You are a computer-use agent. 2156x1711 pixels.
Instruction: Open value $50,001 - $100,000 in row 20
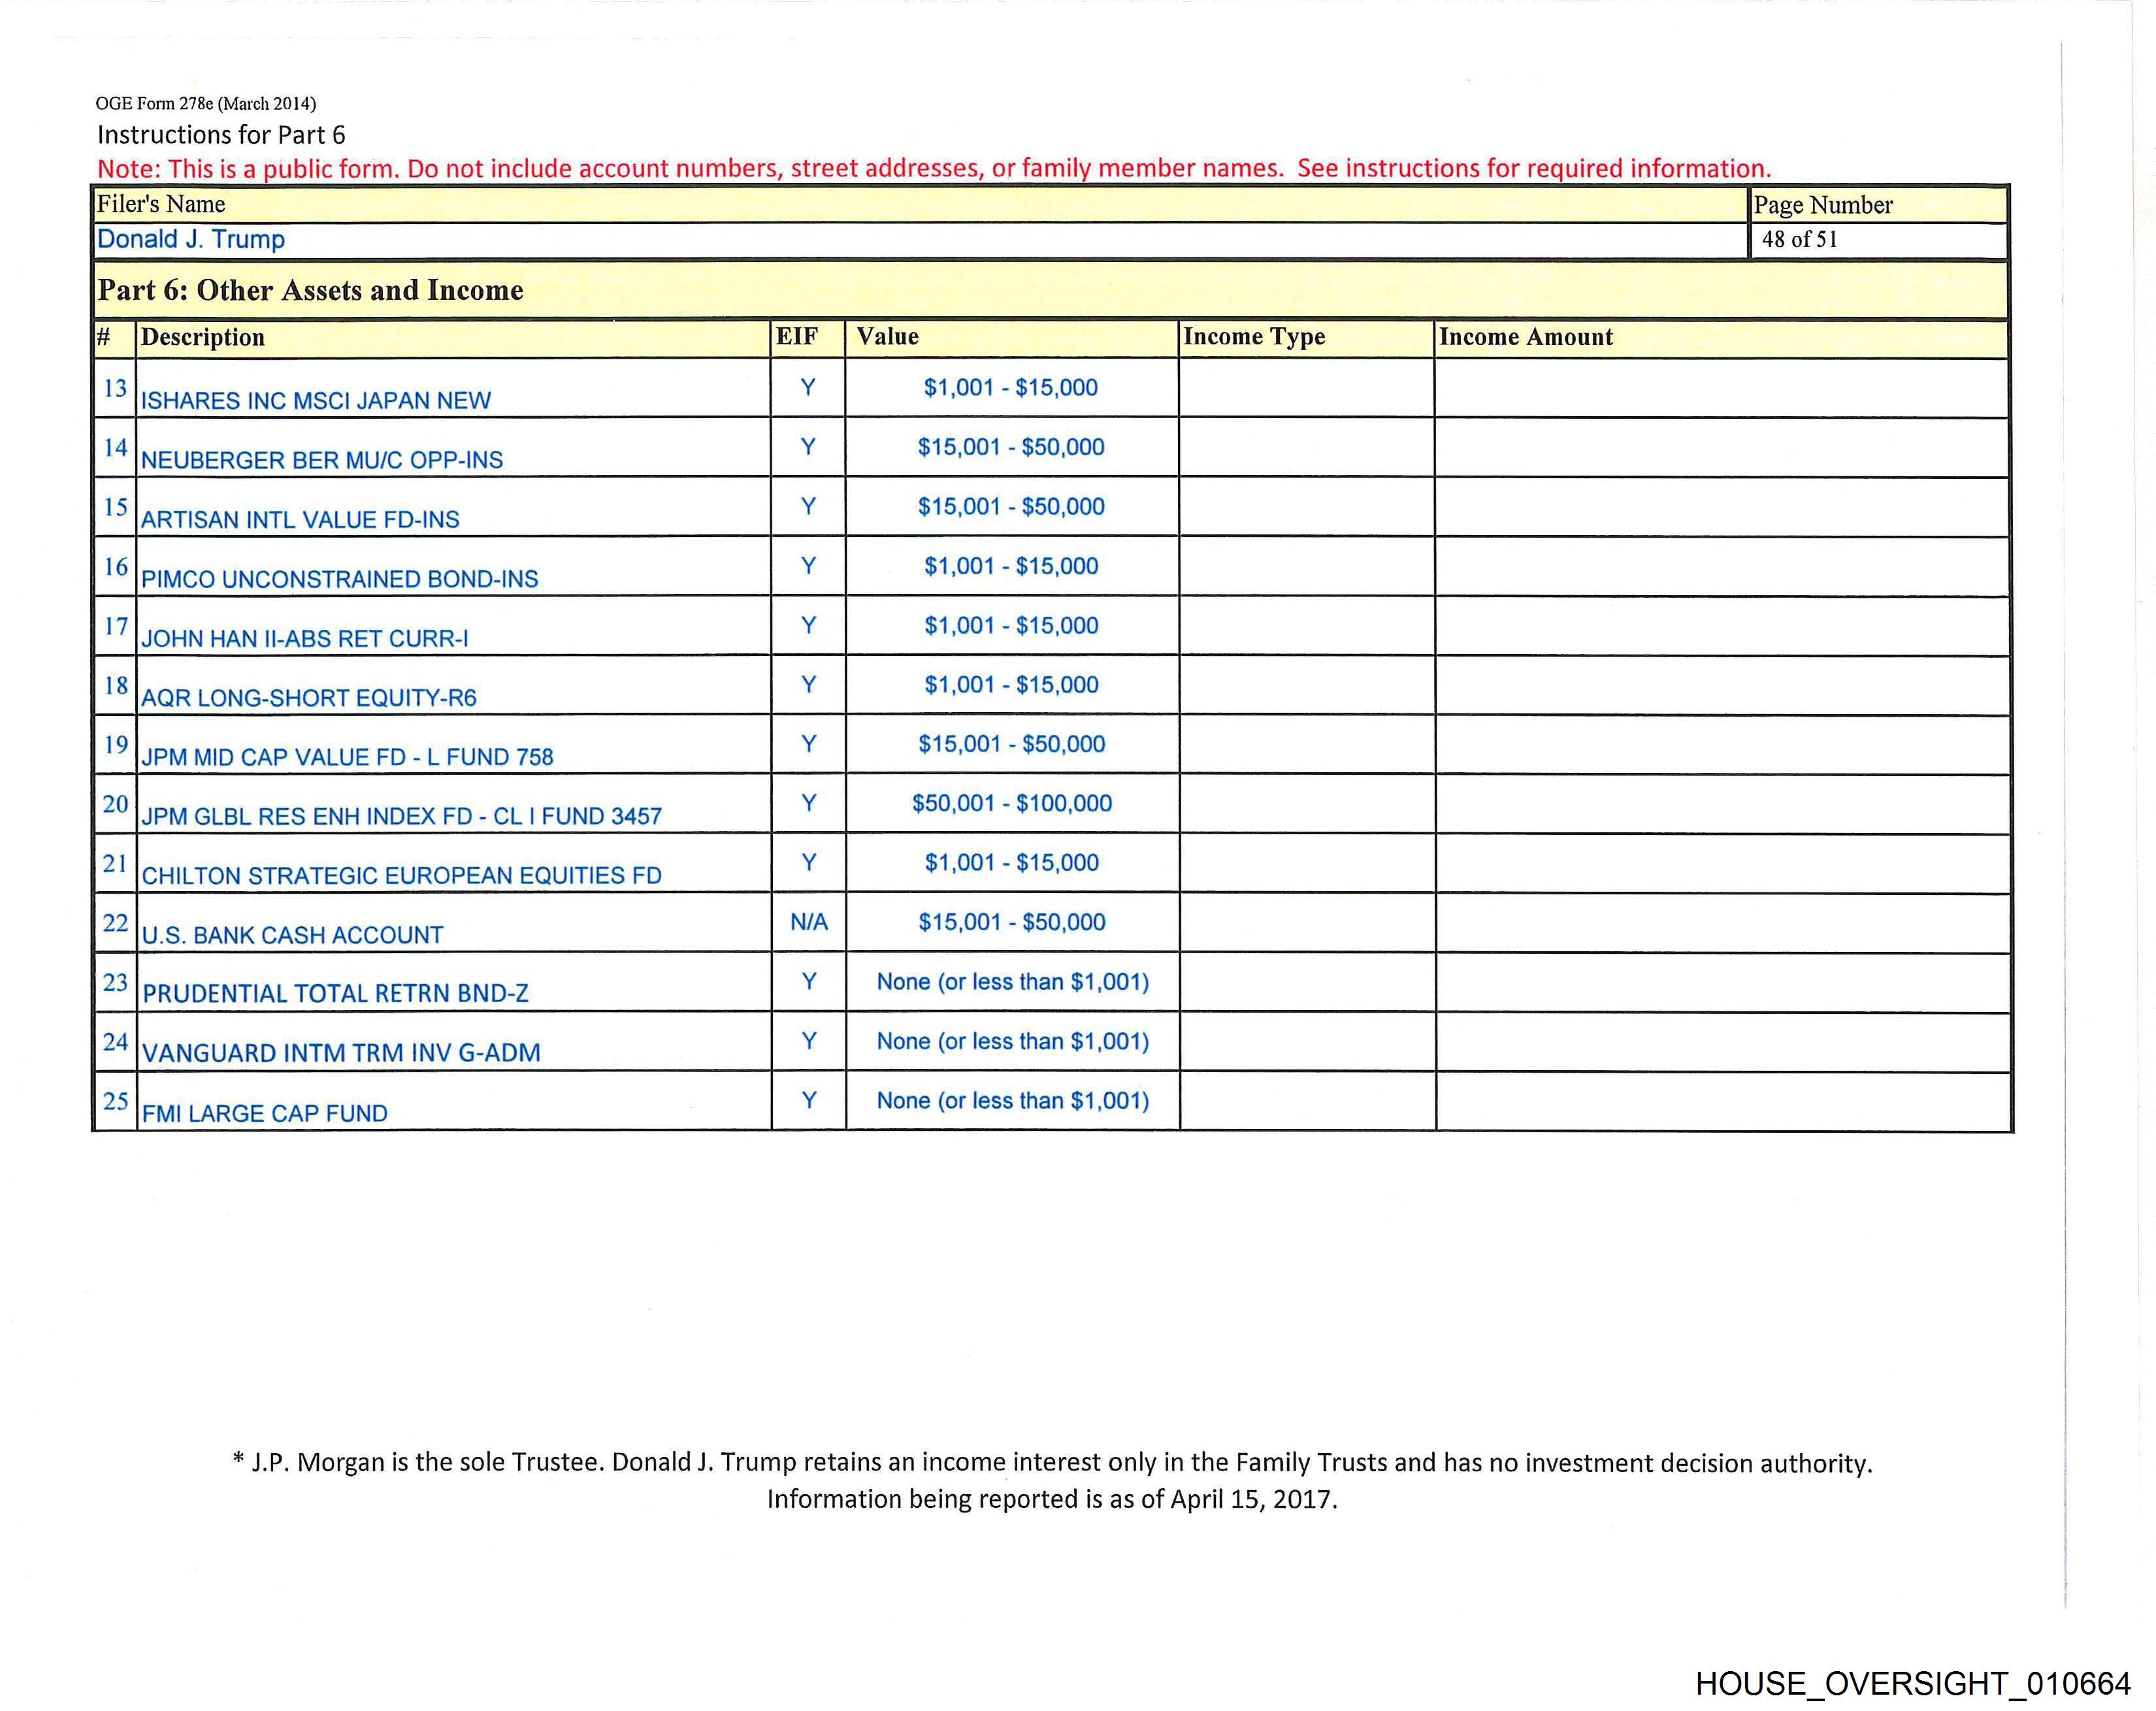(x=1011, y=803)
